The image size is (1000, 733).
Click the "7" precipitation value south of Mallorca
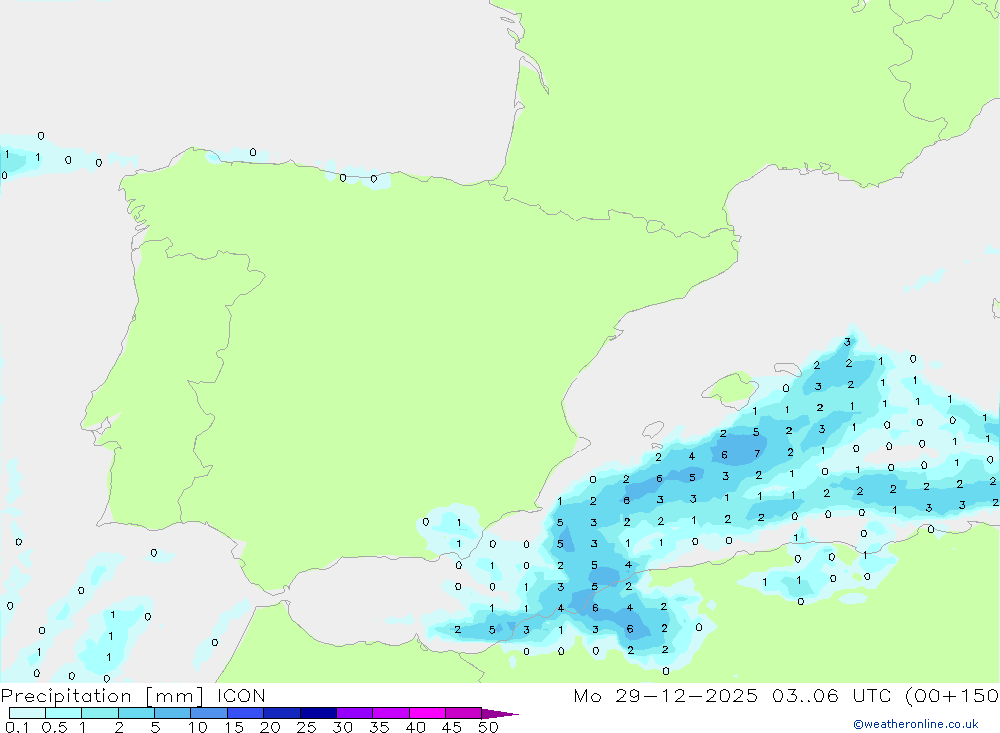[758, 454]
